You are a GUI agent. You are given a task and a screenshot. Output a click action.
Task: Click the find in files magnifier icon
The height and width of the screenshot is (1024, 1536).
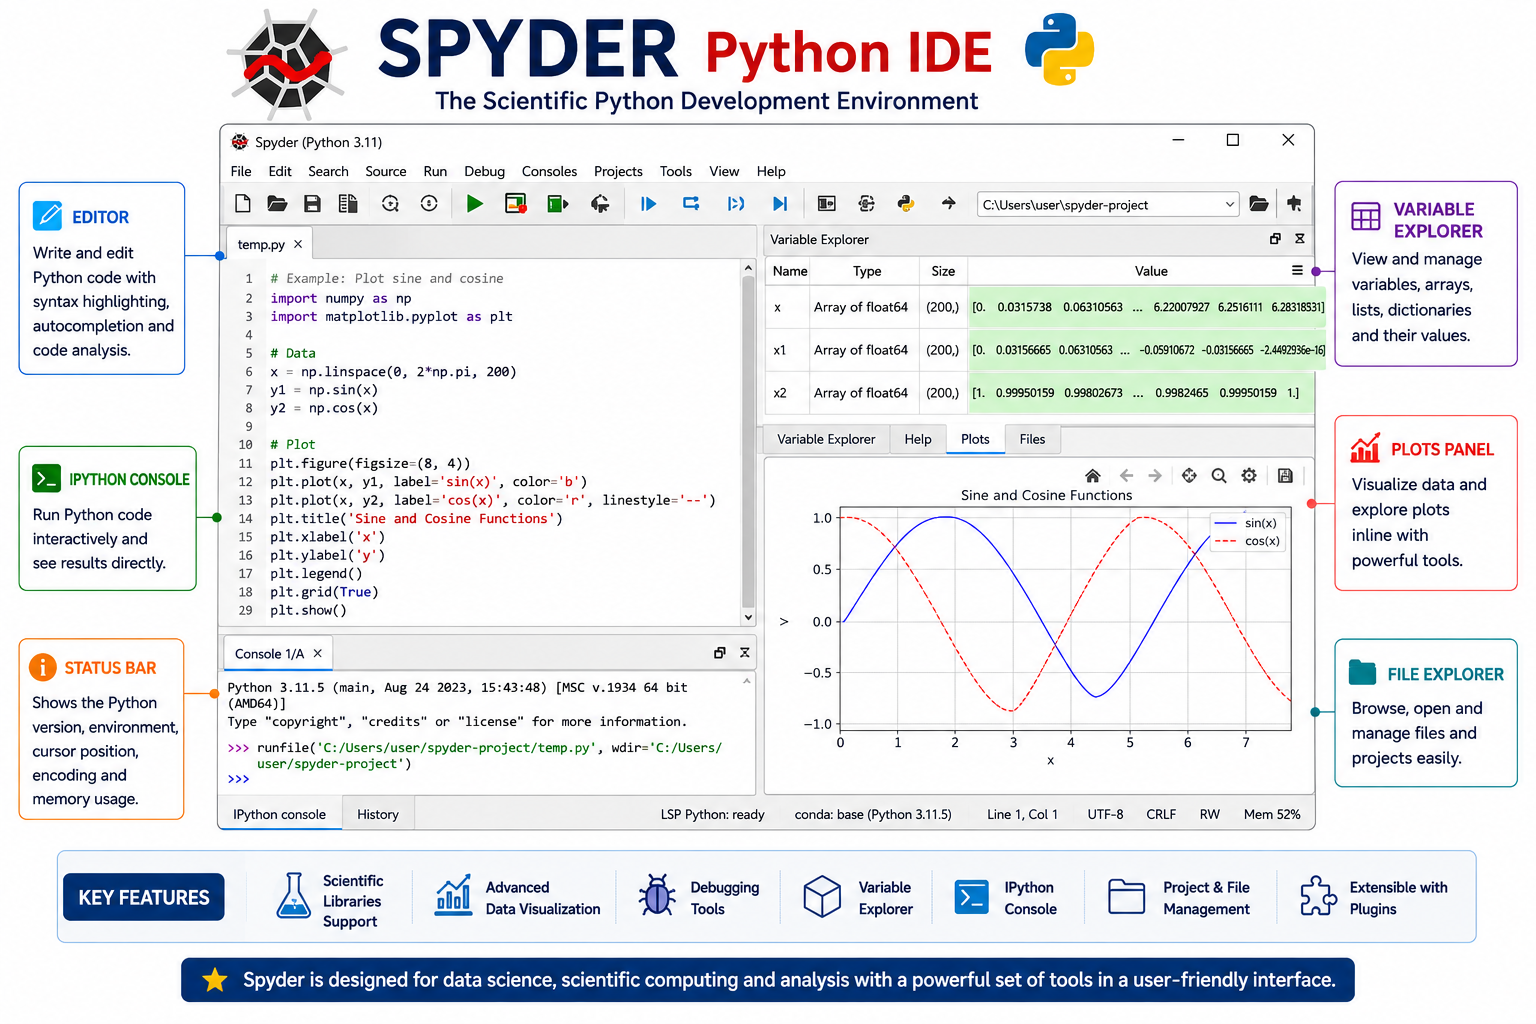[390, 204]
